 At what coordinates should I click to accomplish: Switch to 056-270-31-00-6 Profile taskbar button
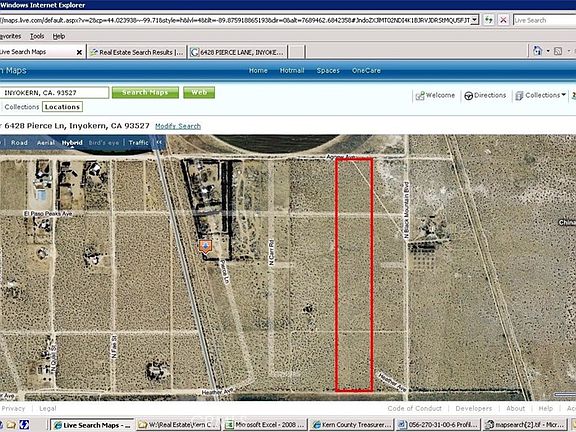point(438,425)
